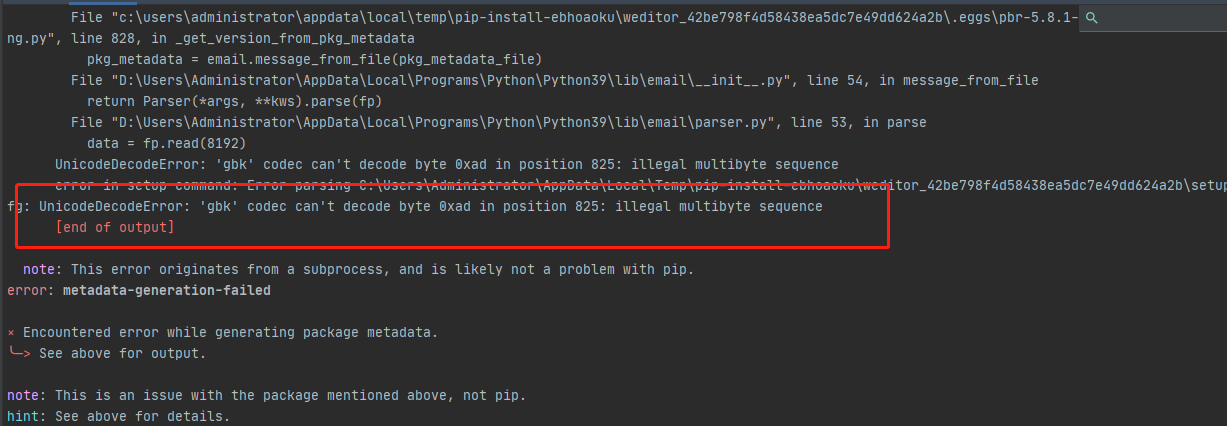Click the indented UnicodeDecodeError line above the red box
Image resolution: width=1227 pixels, height=426 pixels.
(x=446, y=164)
